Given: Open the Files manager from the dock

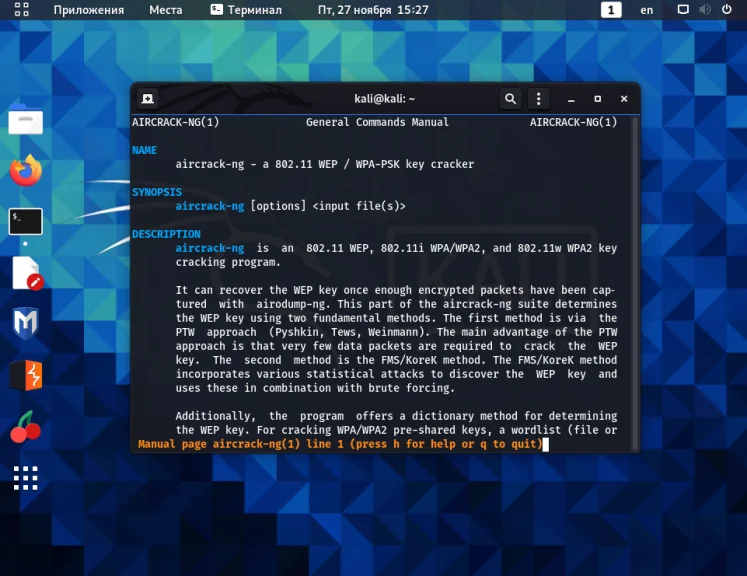Looking at the screenshot, I should coord(26,119).
